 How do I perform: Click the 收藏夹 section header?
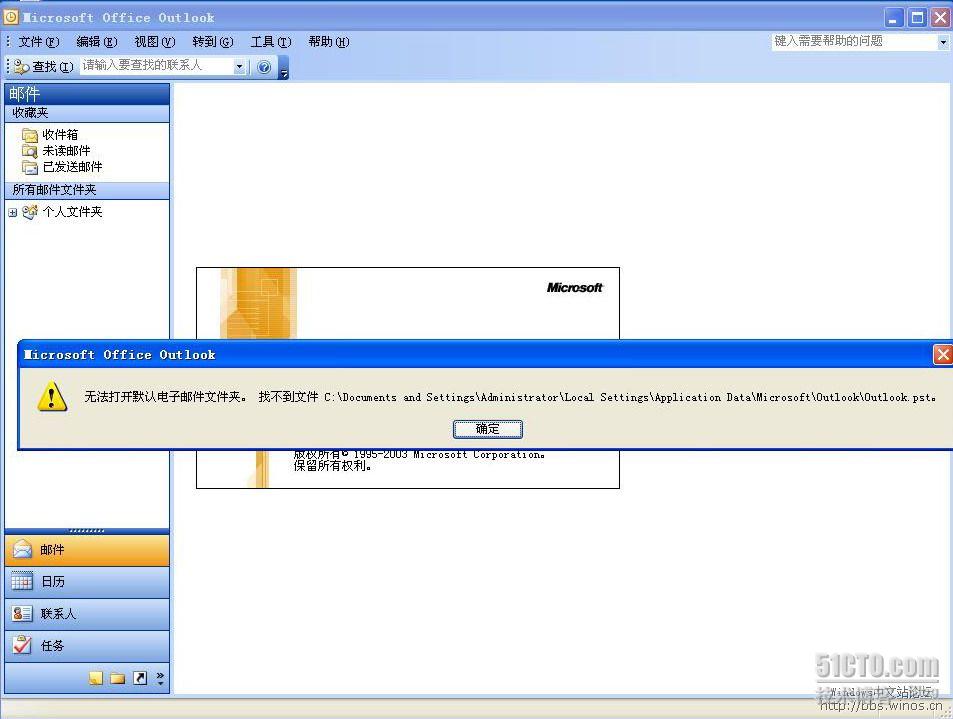[87, 113]
